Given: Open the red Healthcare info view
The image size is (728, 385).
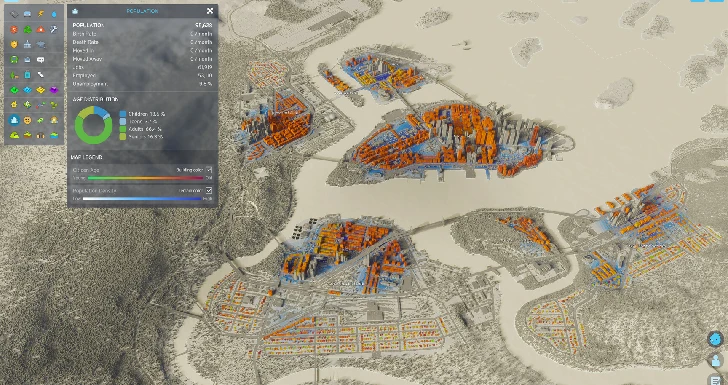Looking at the screenshot, I should point(14,29).
